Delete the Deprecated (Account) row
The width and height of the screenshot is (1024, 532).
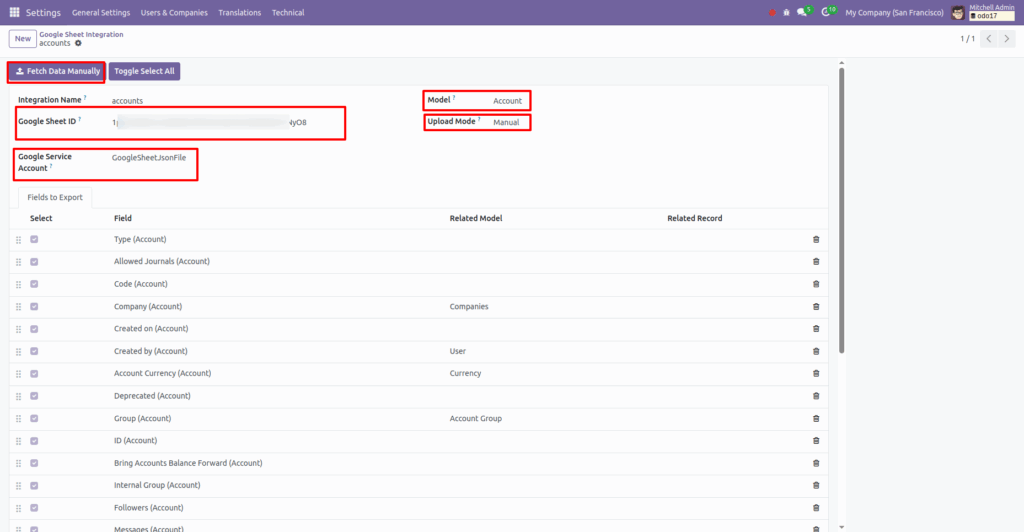816,396
